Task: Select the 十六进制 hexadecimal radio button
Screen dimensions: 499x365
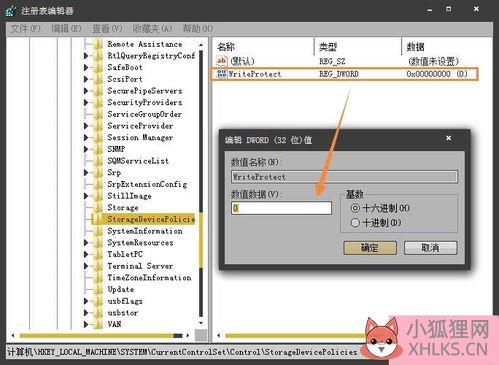Action: pos(355,208)
